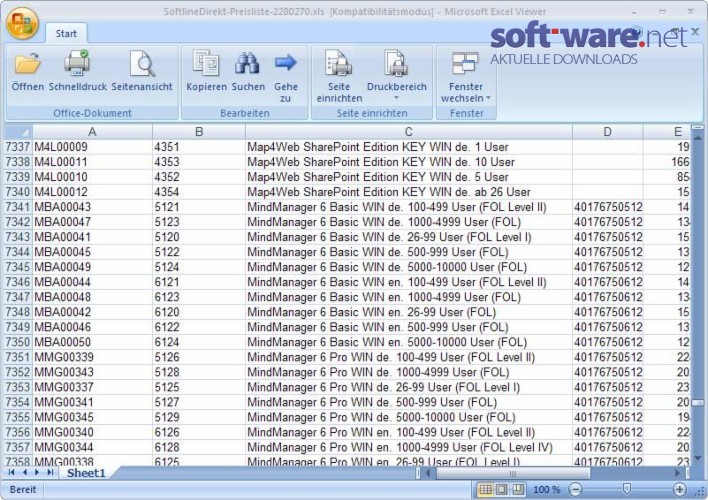This screenshot has height=500, width=708.
Task: Select column E header
Action: [667, 131]
